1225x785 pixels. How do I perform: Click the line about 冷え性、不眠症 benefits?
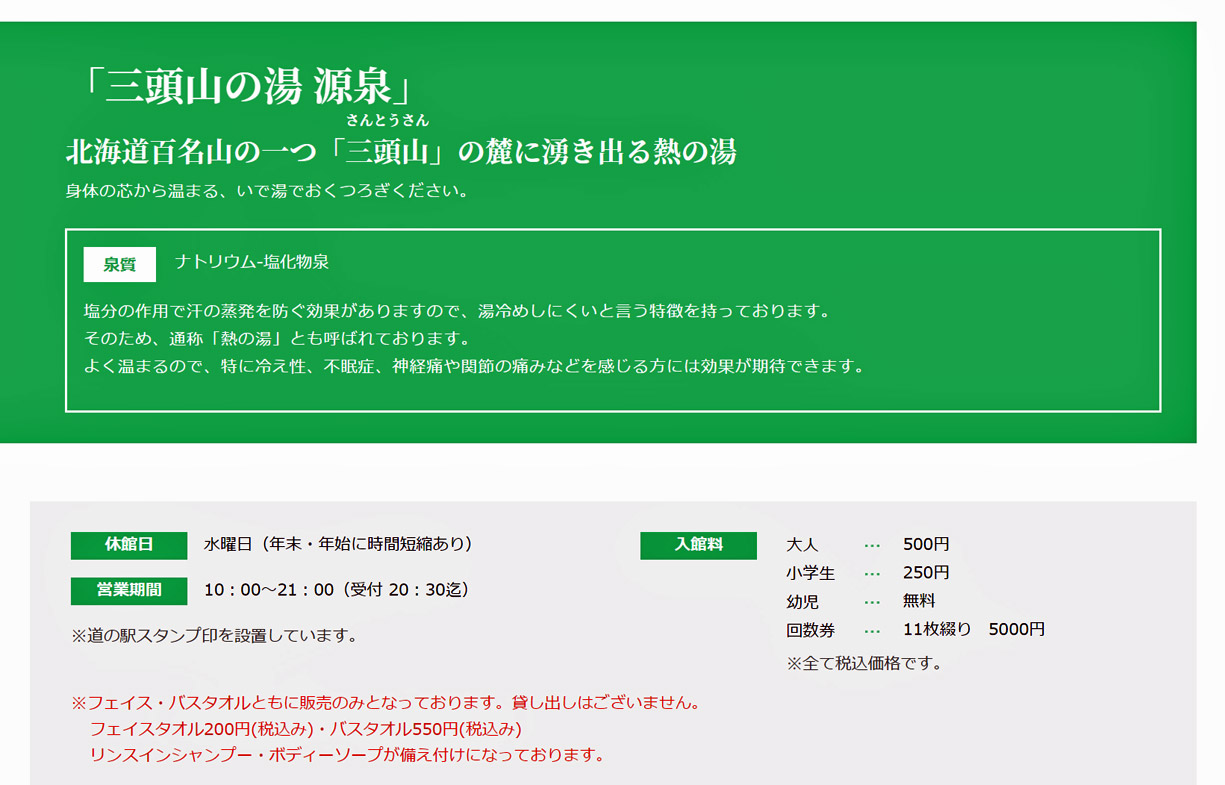pyautogui.click(x=473, y=366)
